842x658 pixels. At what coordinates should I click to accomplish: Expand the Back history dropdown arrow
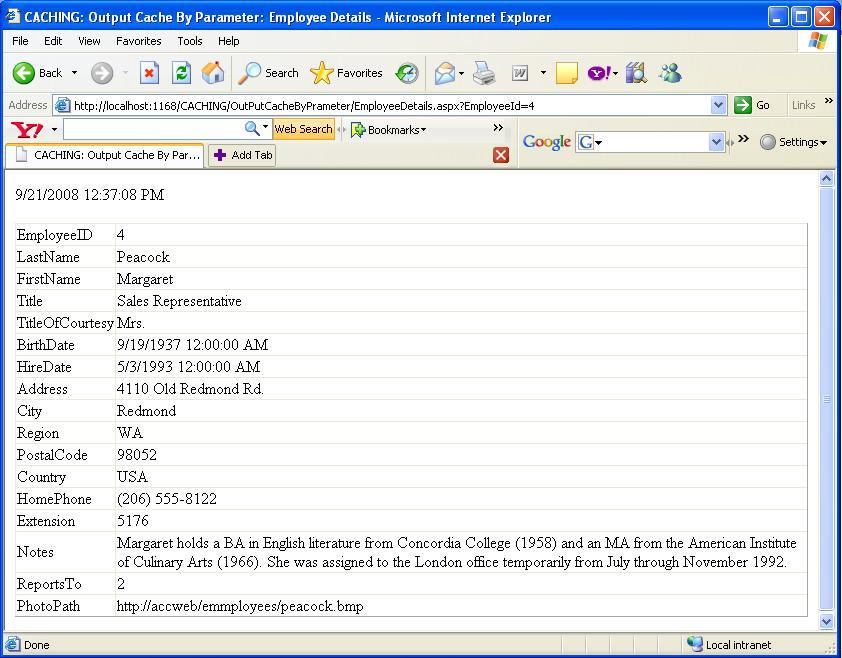point(74,73)
